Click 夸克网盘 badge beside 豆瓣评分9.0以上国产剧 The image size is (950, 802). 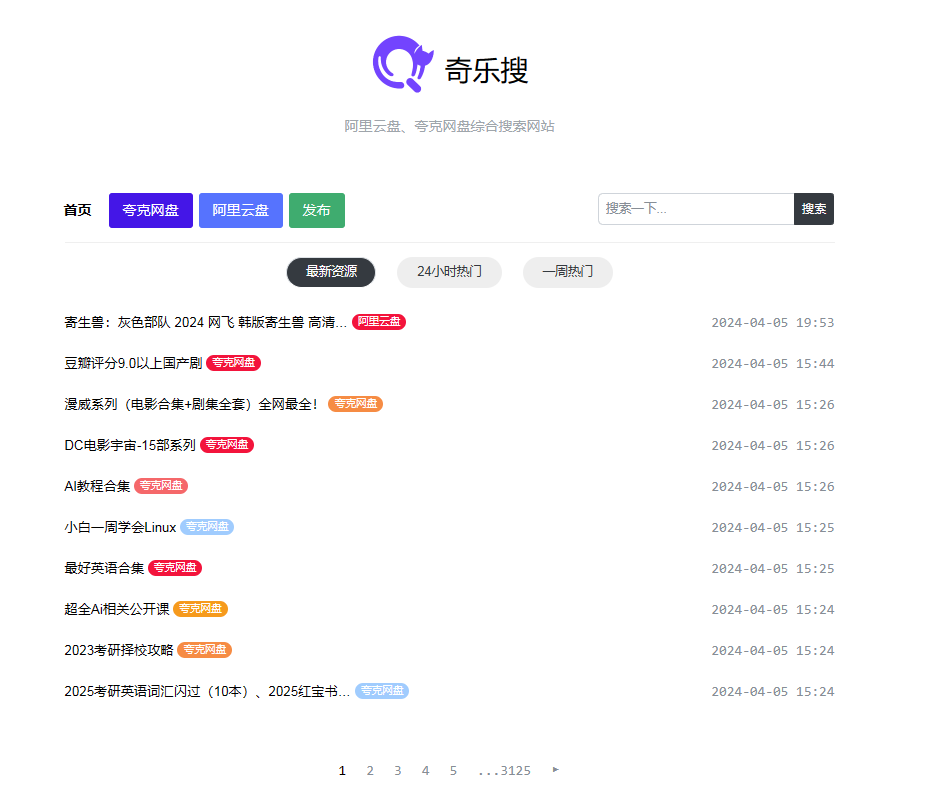coord(233,363)
